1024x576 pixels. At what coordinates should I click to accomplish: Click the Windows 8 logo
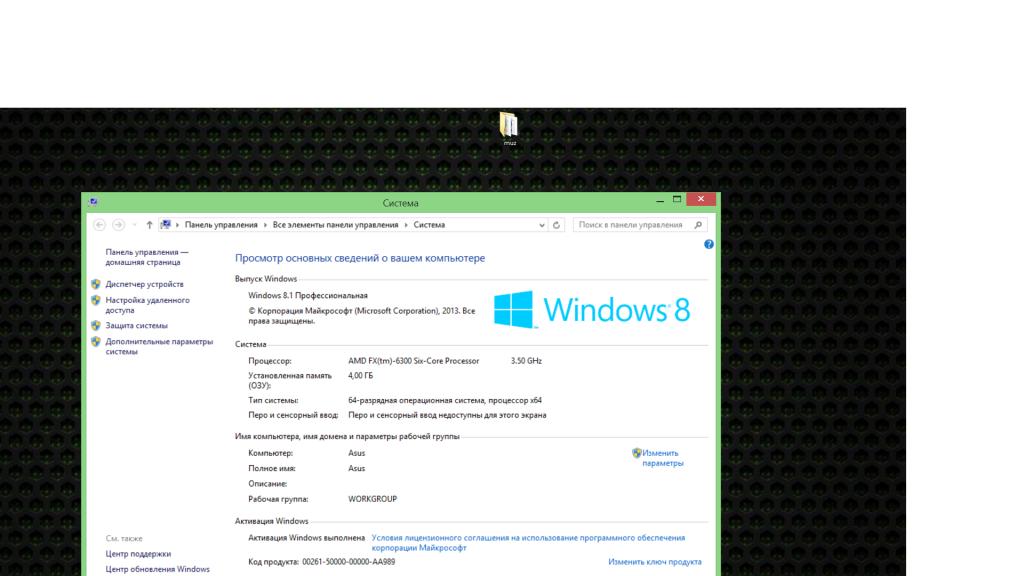click(x=592, y=310)
